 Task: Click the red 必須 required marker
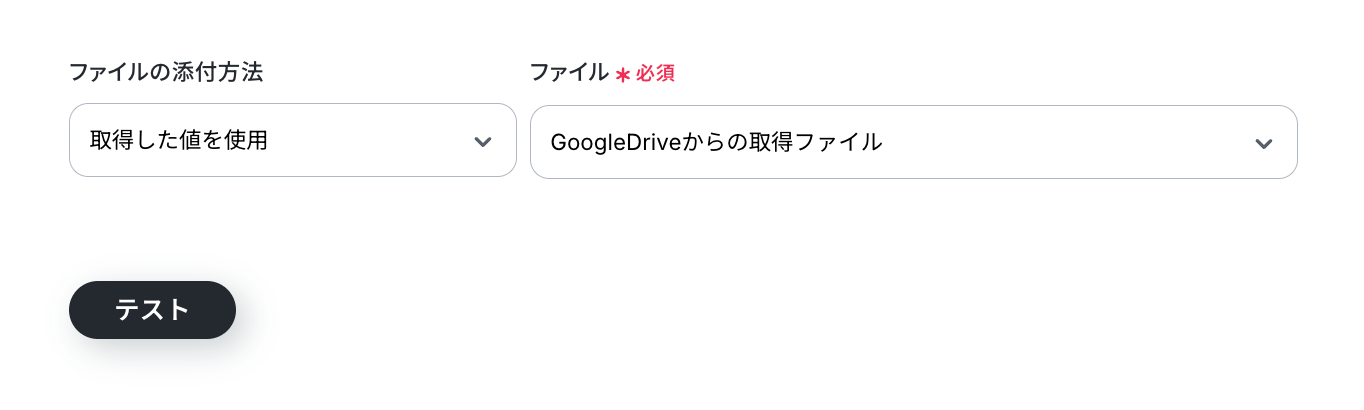pyautogui.click(x=656, y=74)
